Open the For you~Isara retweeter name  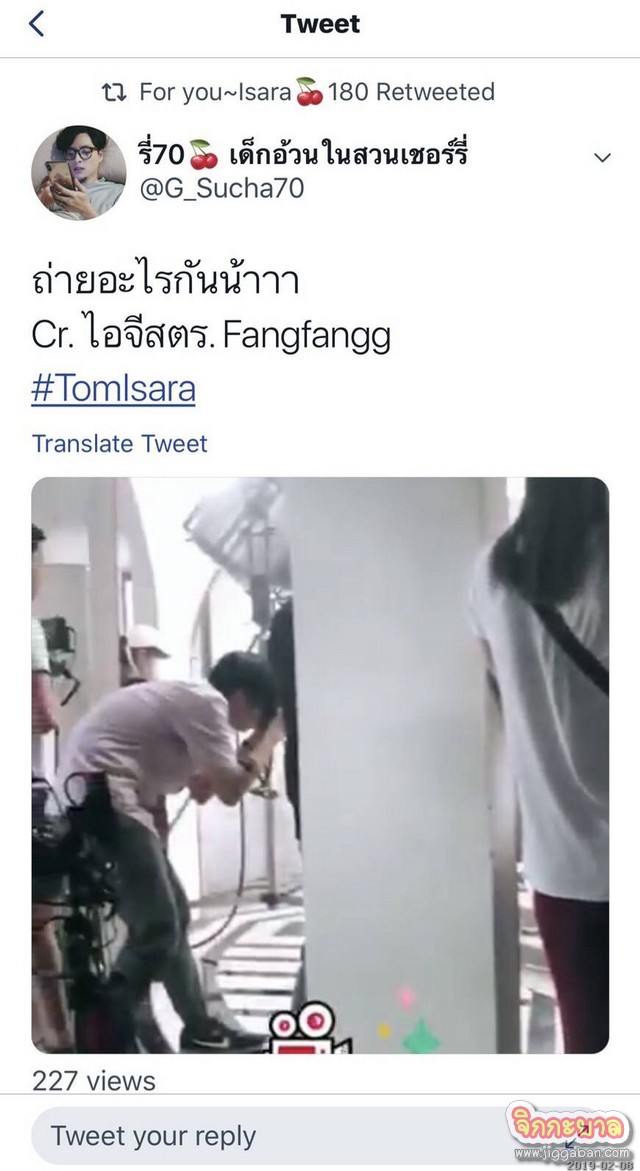[215, 92]
